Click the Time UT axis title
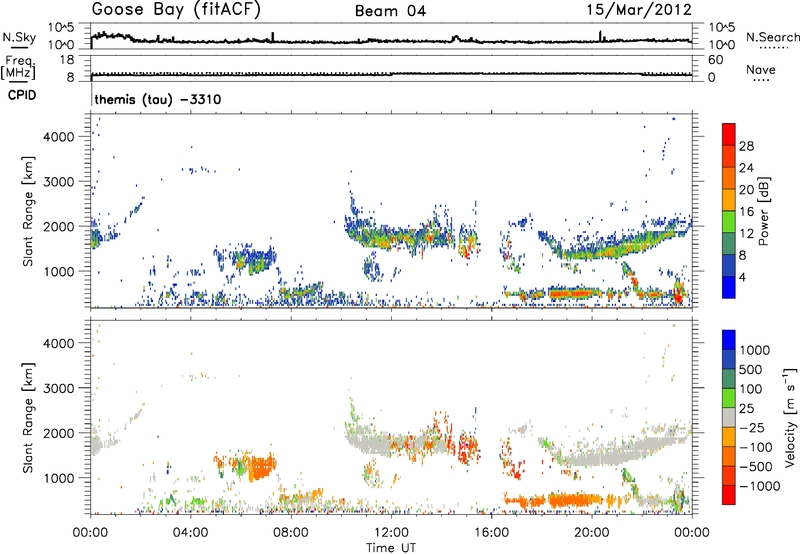 (391, 548)
